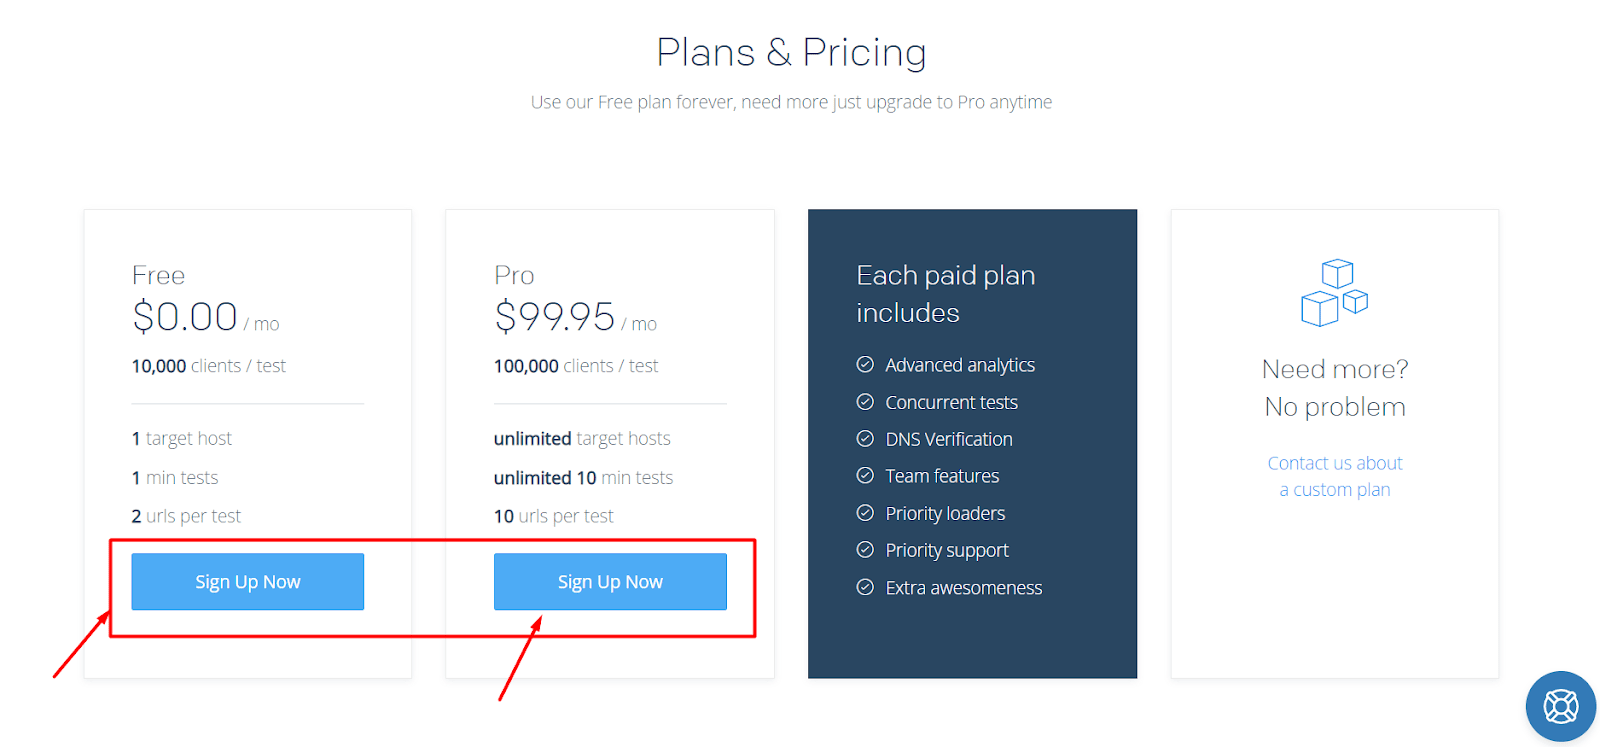Click the checkmark icon beside DNS Verification
This screenshot has width=1600, height=747.
[865, 439]
